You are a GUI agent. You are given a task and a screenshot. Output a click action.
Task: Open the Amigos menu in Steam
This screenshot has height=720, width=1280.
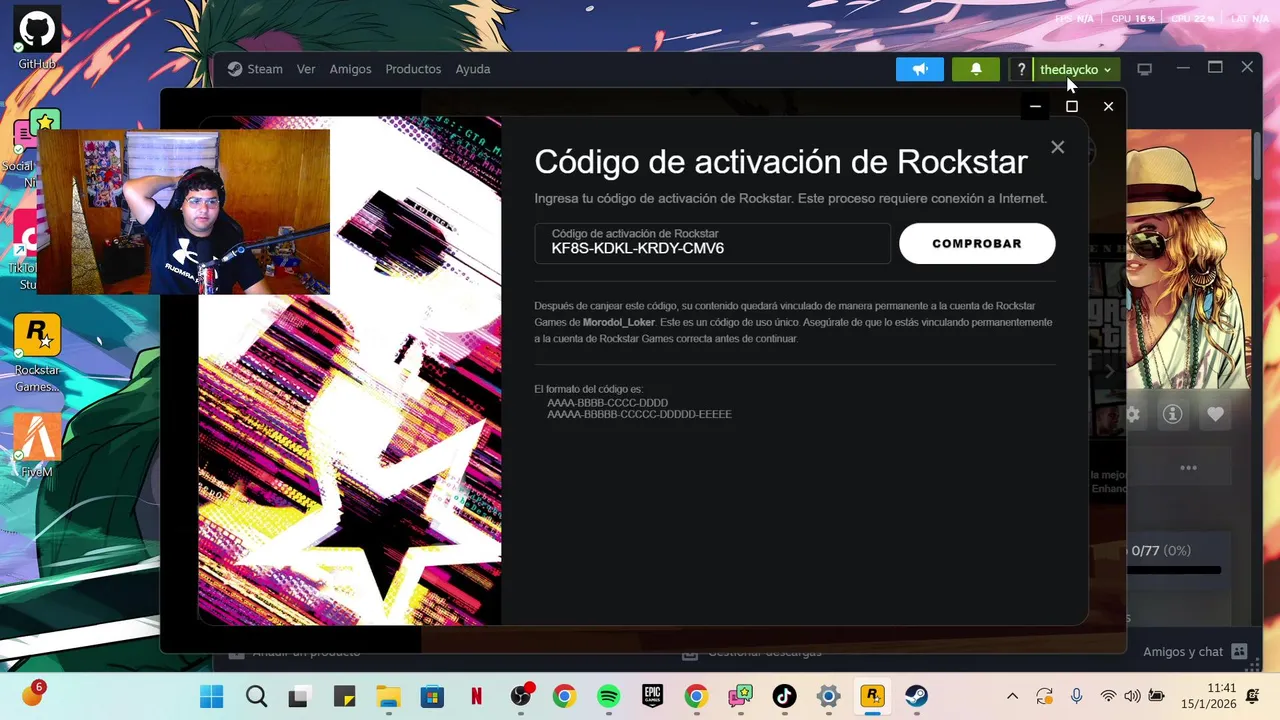tap(350, 69)
